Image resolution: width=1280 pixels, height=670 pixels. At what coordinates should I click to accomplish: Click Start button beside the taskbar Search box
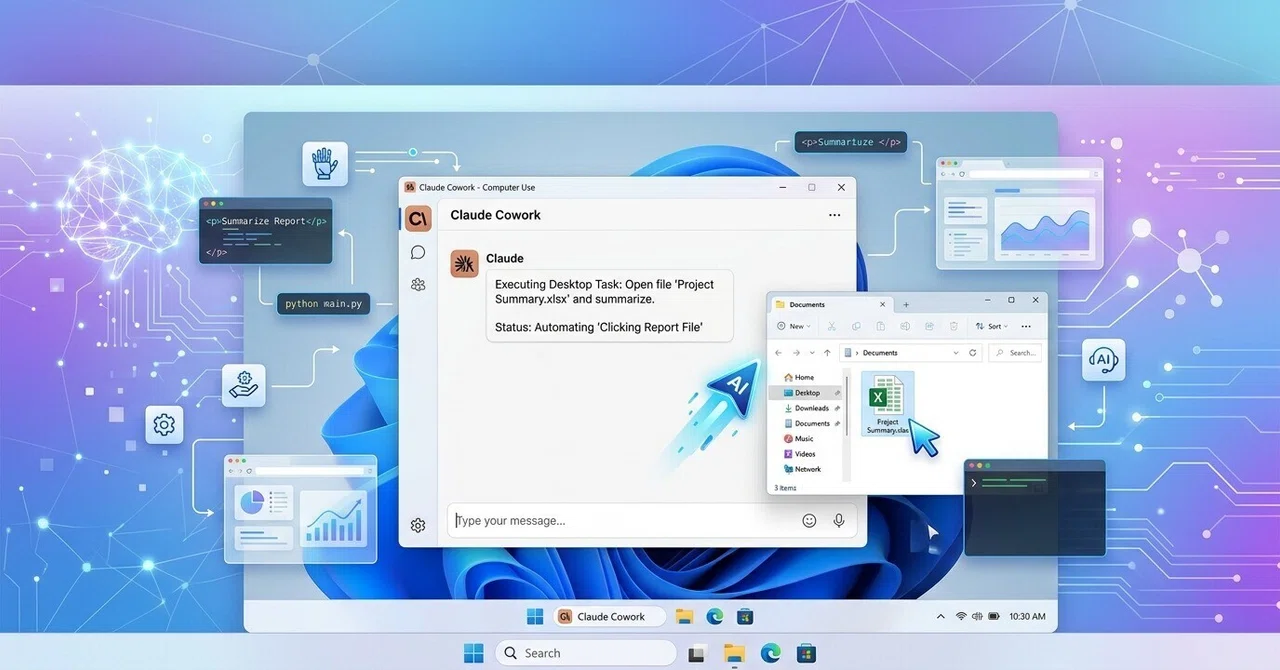474,653
